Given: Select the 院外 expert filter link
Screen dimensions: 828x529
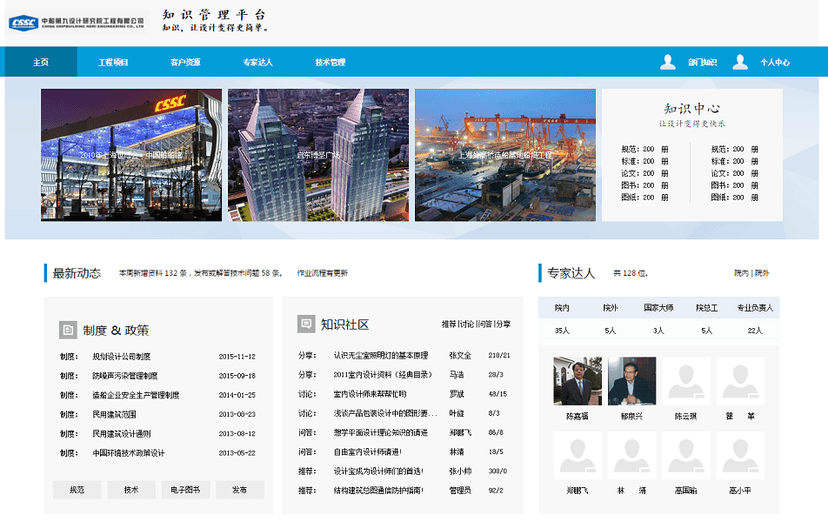Looking at the screenshot, I should (762, 273).
